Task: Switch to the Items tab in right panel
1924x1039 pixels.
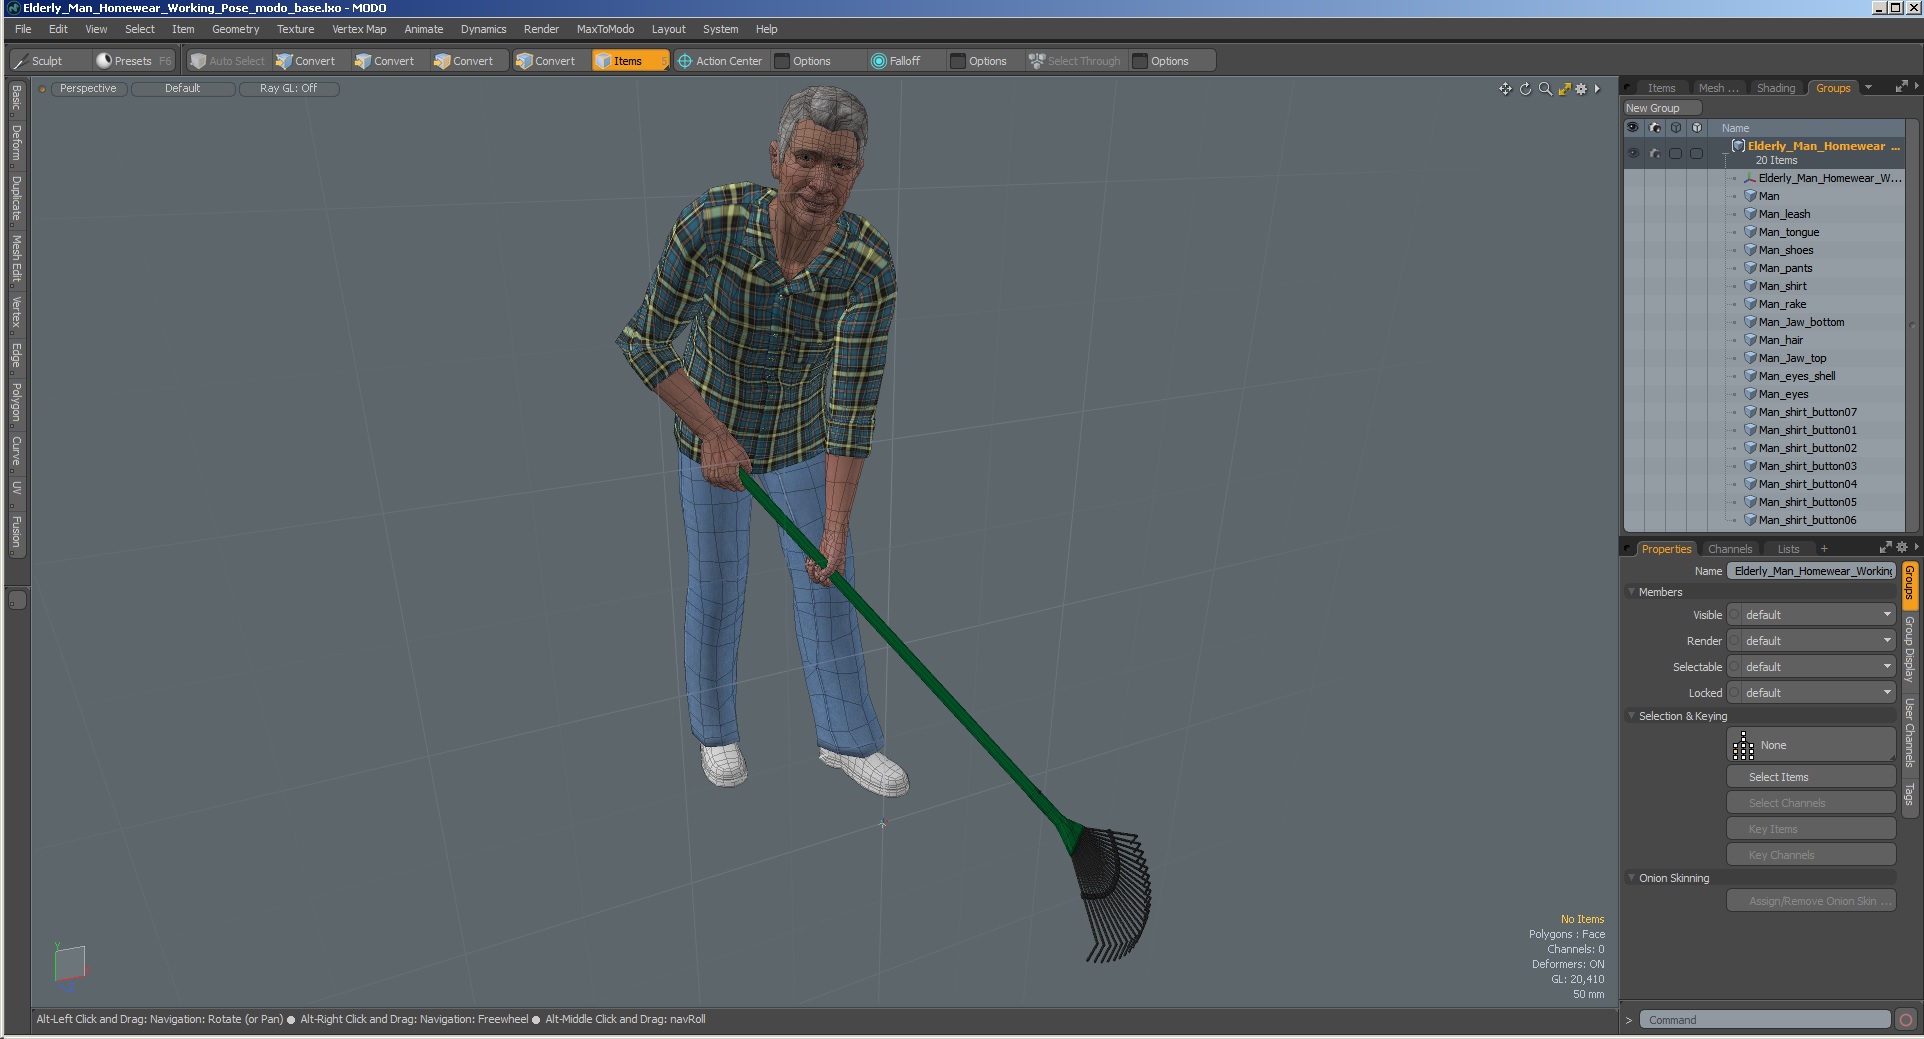Action: coord(1661,88)
